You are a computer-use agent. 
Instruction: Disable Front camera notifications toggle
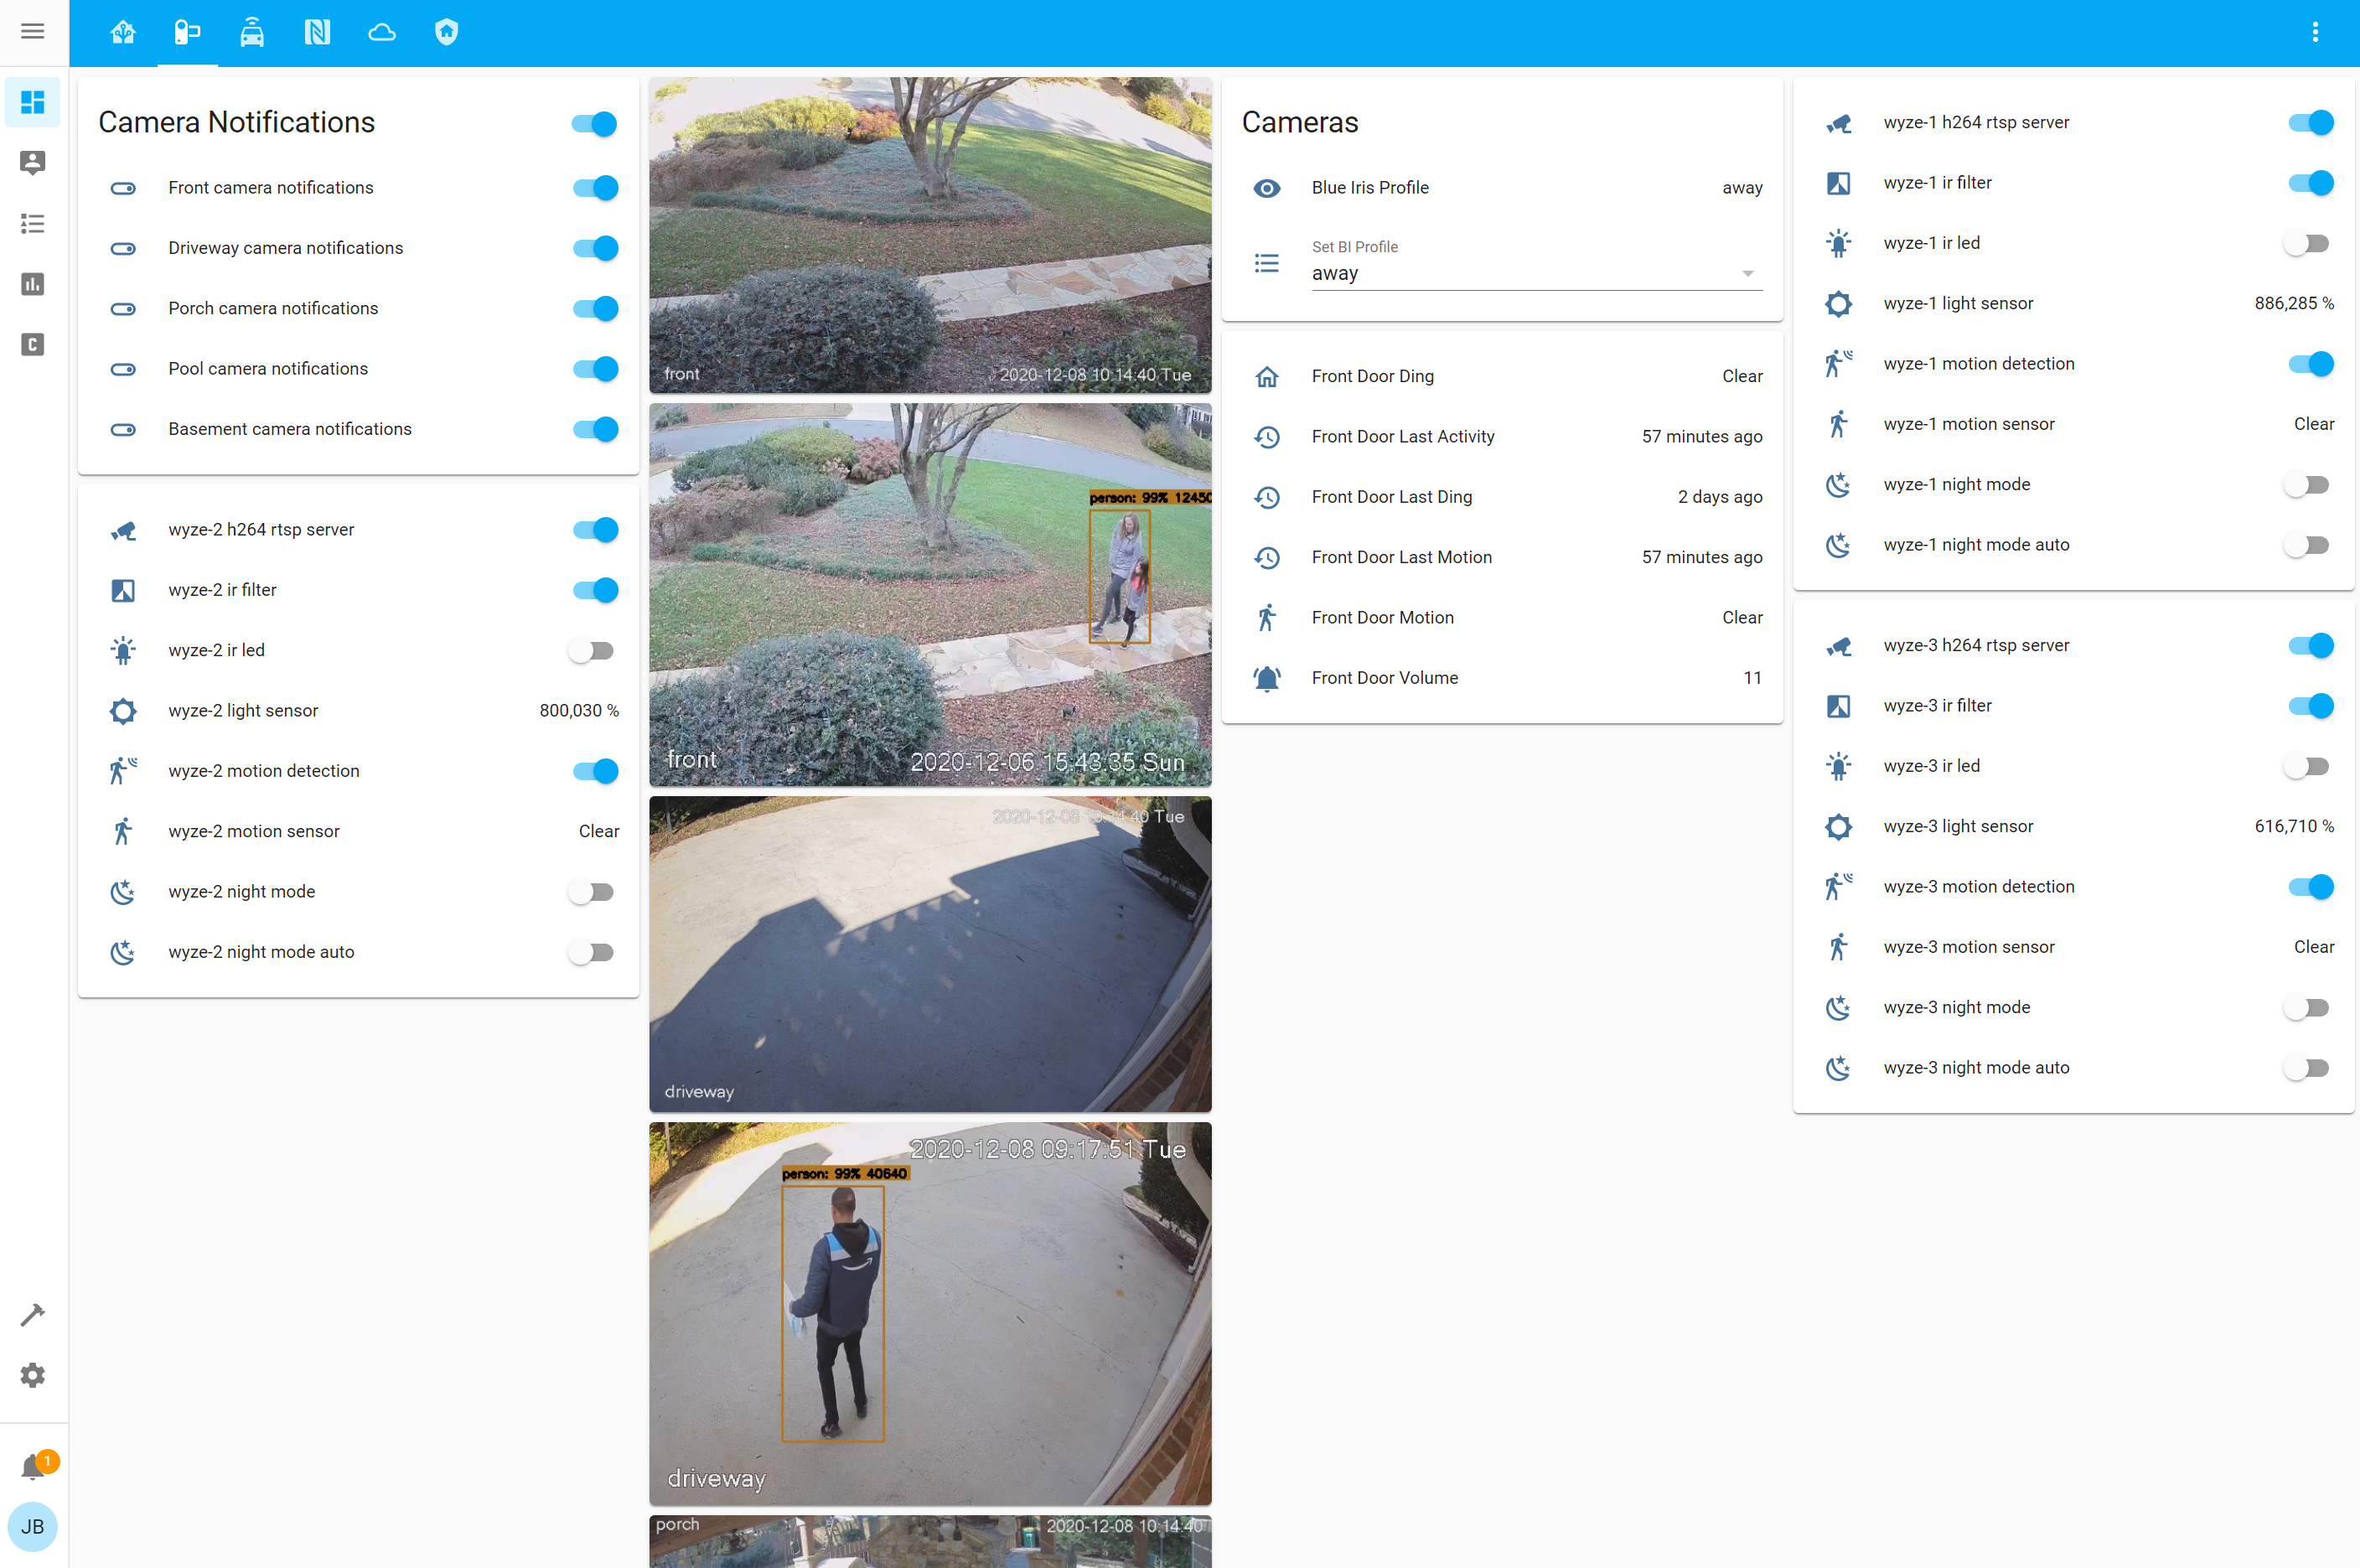(x=595, y=188)
